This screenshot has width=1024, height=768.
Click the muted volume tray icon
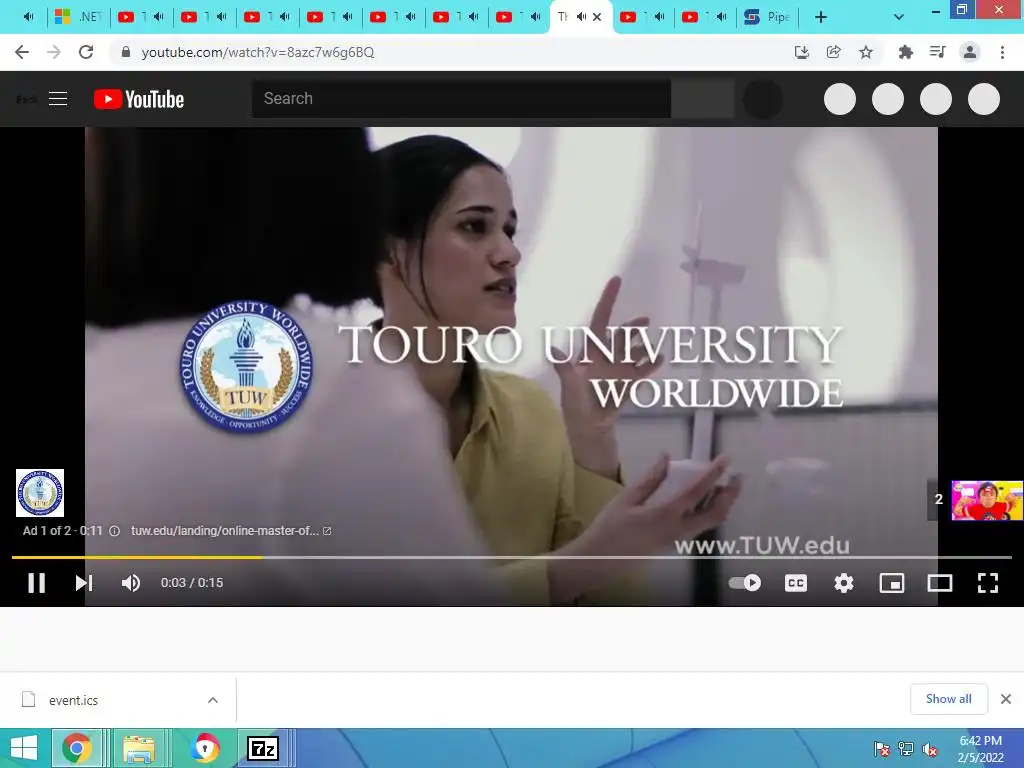[930, 749]
